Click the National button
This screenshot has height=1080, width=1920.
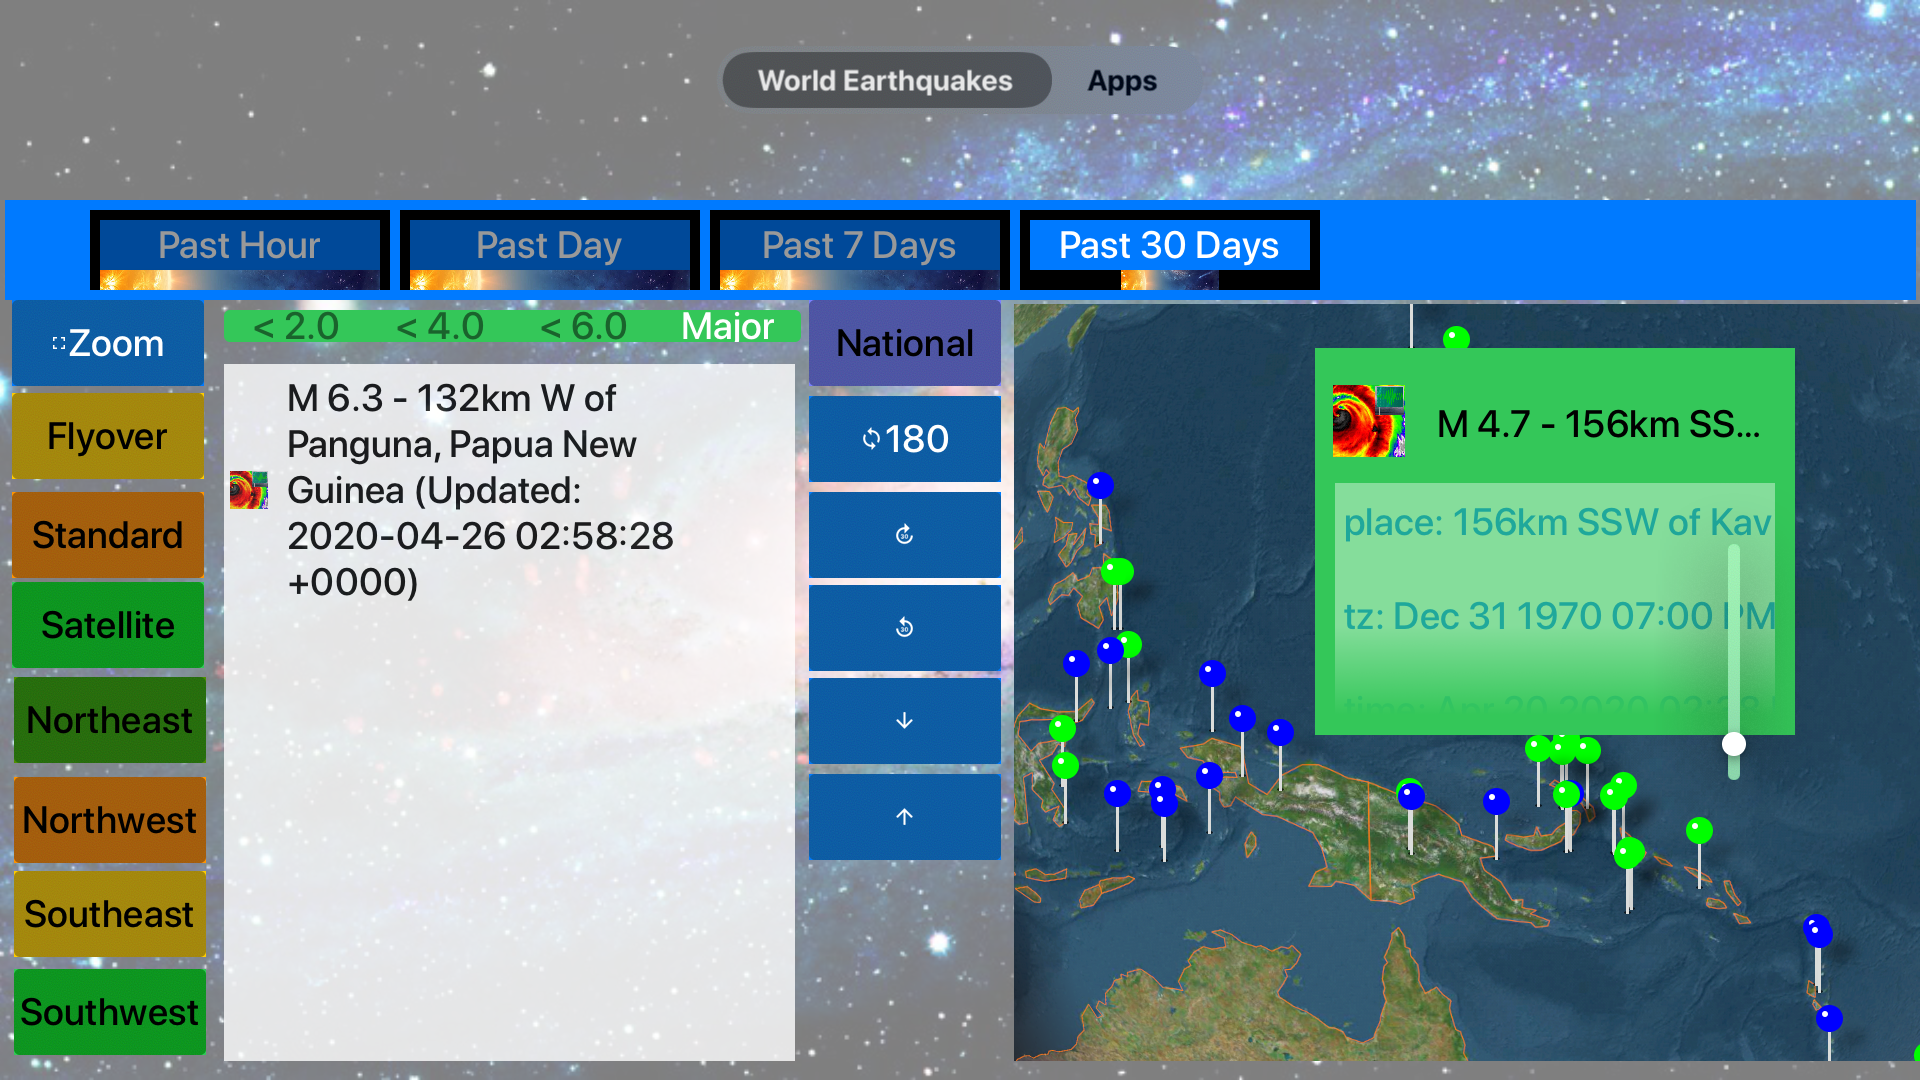pyautogui.click(x=905, y=343)
